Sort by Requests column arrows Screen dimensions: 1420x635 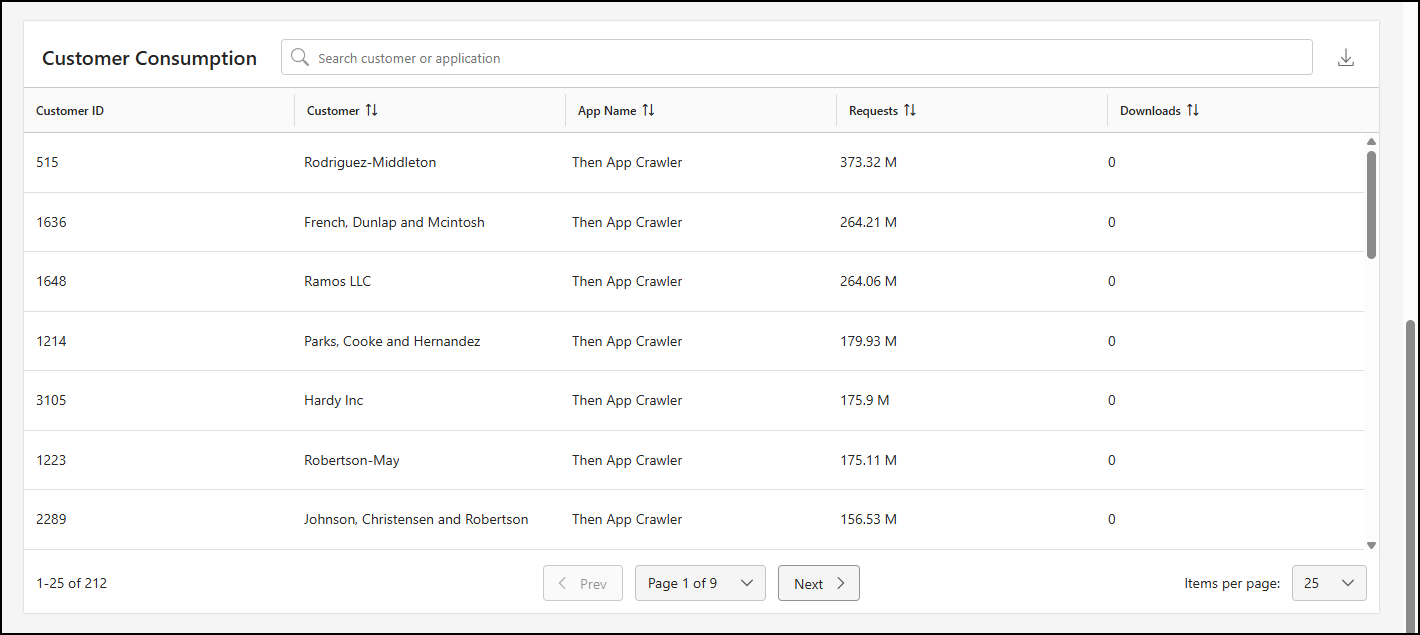pyautogui.click(x=910, y=110)
